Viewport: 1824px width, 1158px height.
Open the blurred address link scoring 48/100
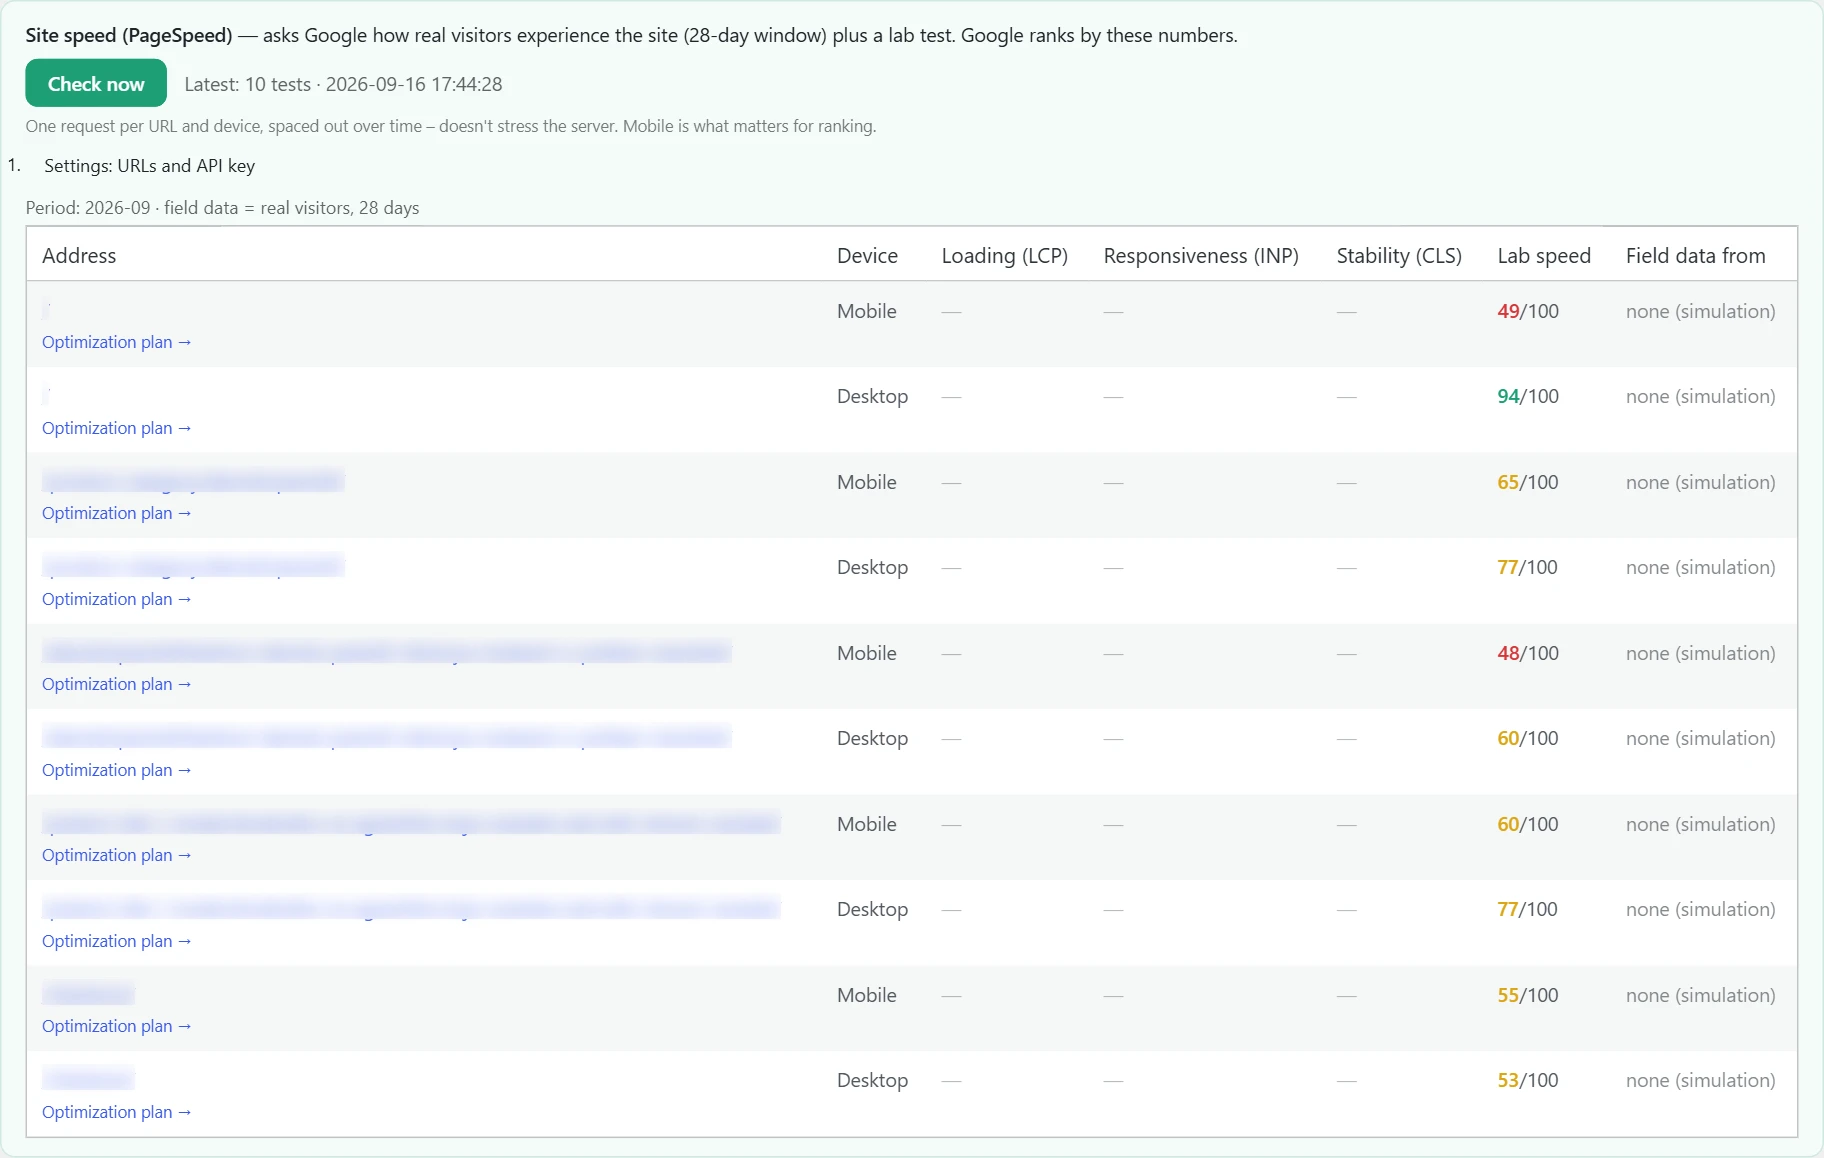pyautogui.click(x=387, y=653)
